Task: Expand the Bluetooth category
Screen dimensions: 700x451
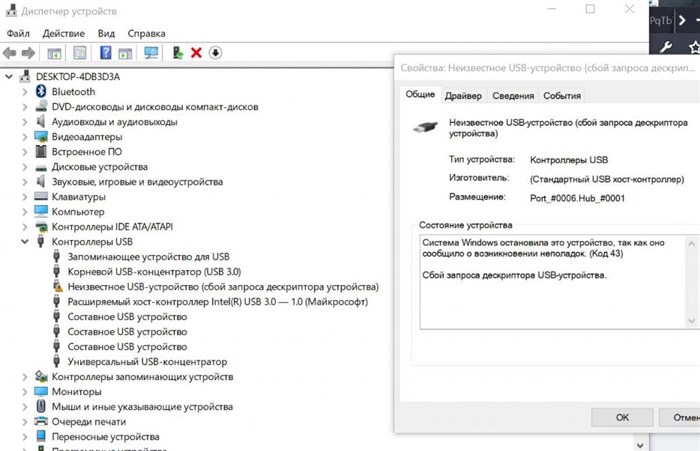Action: tap(25, 92)
